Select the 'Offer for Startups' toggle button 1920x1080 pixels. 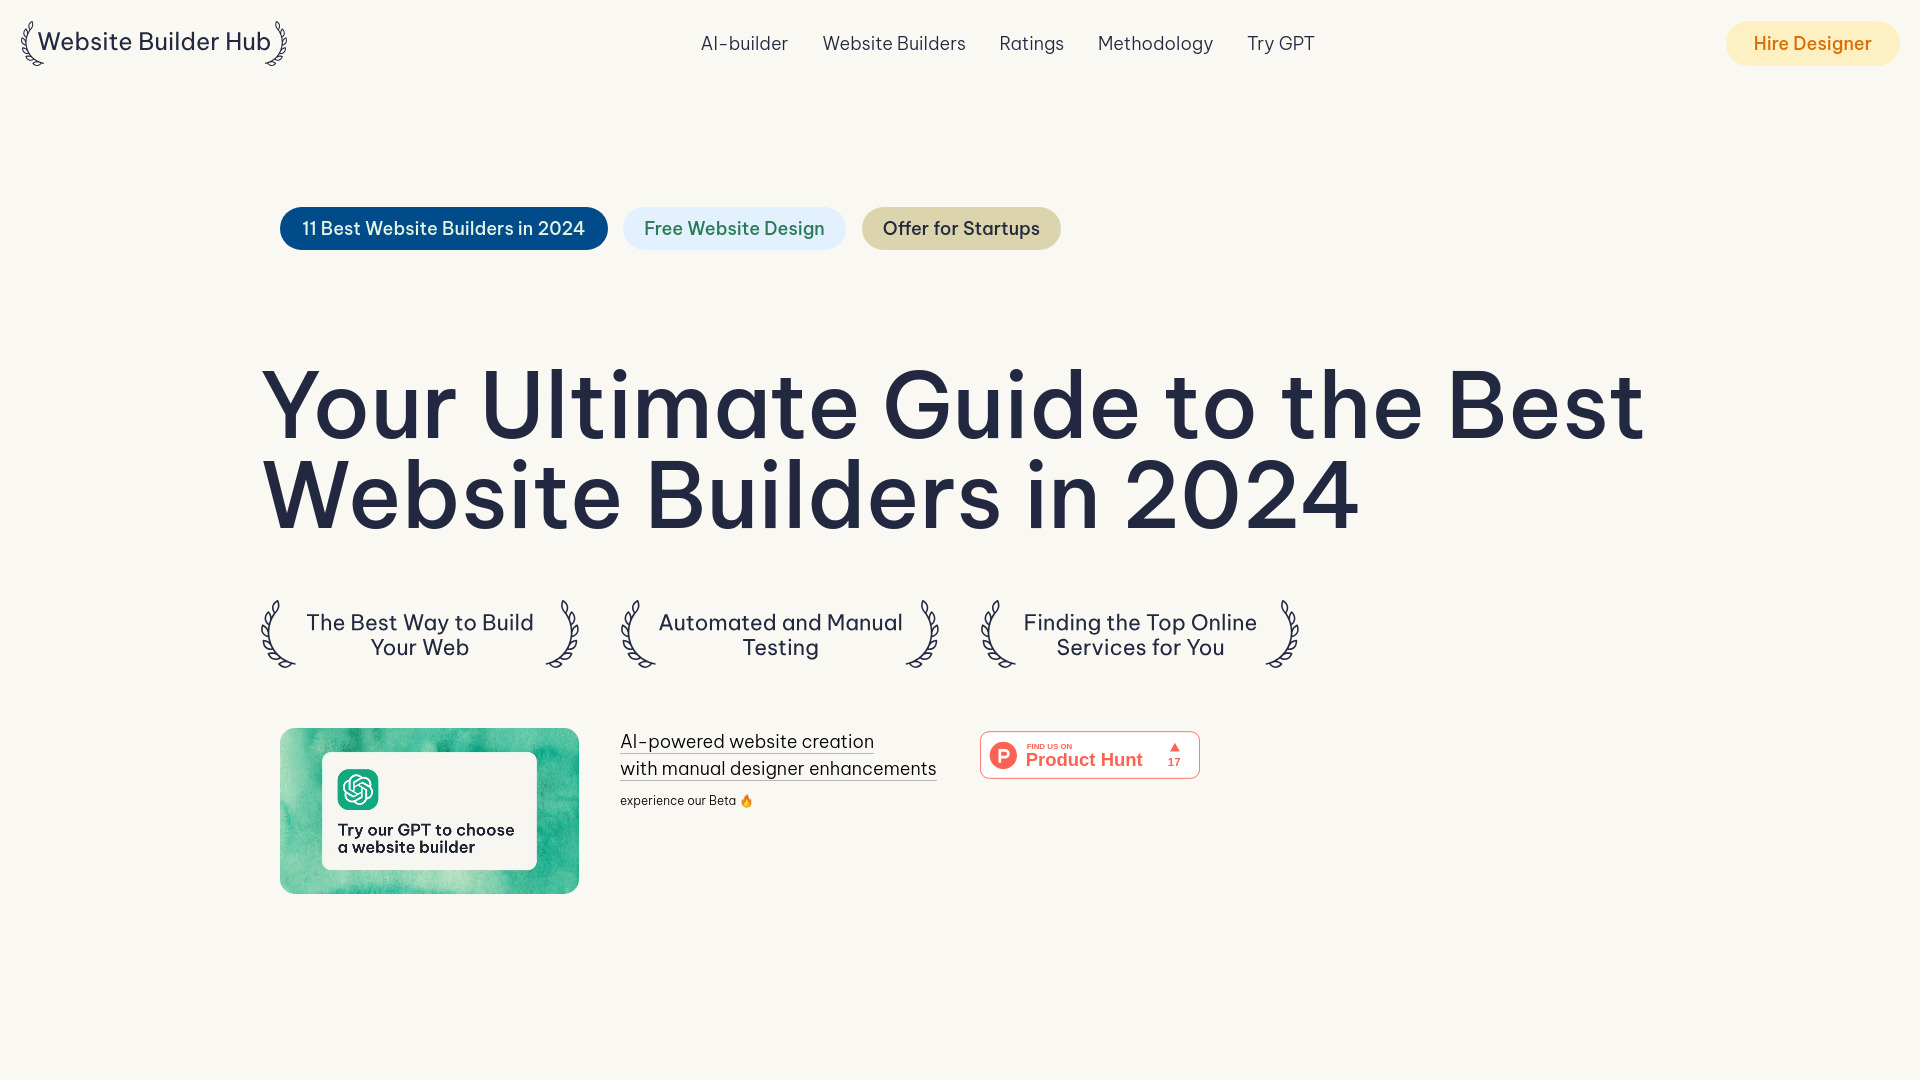click(961, 228)
